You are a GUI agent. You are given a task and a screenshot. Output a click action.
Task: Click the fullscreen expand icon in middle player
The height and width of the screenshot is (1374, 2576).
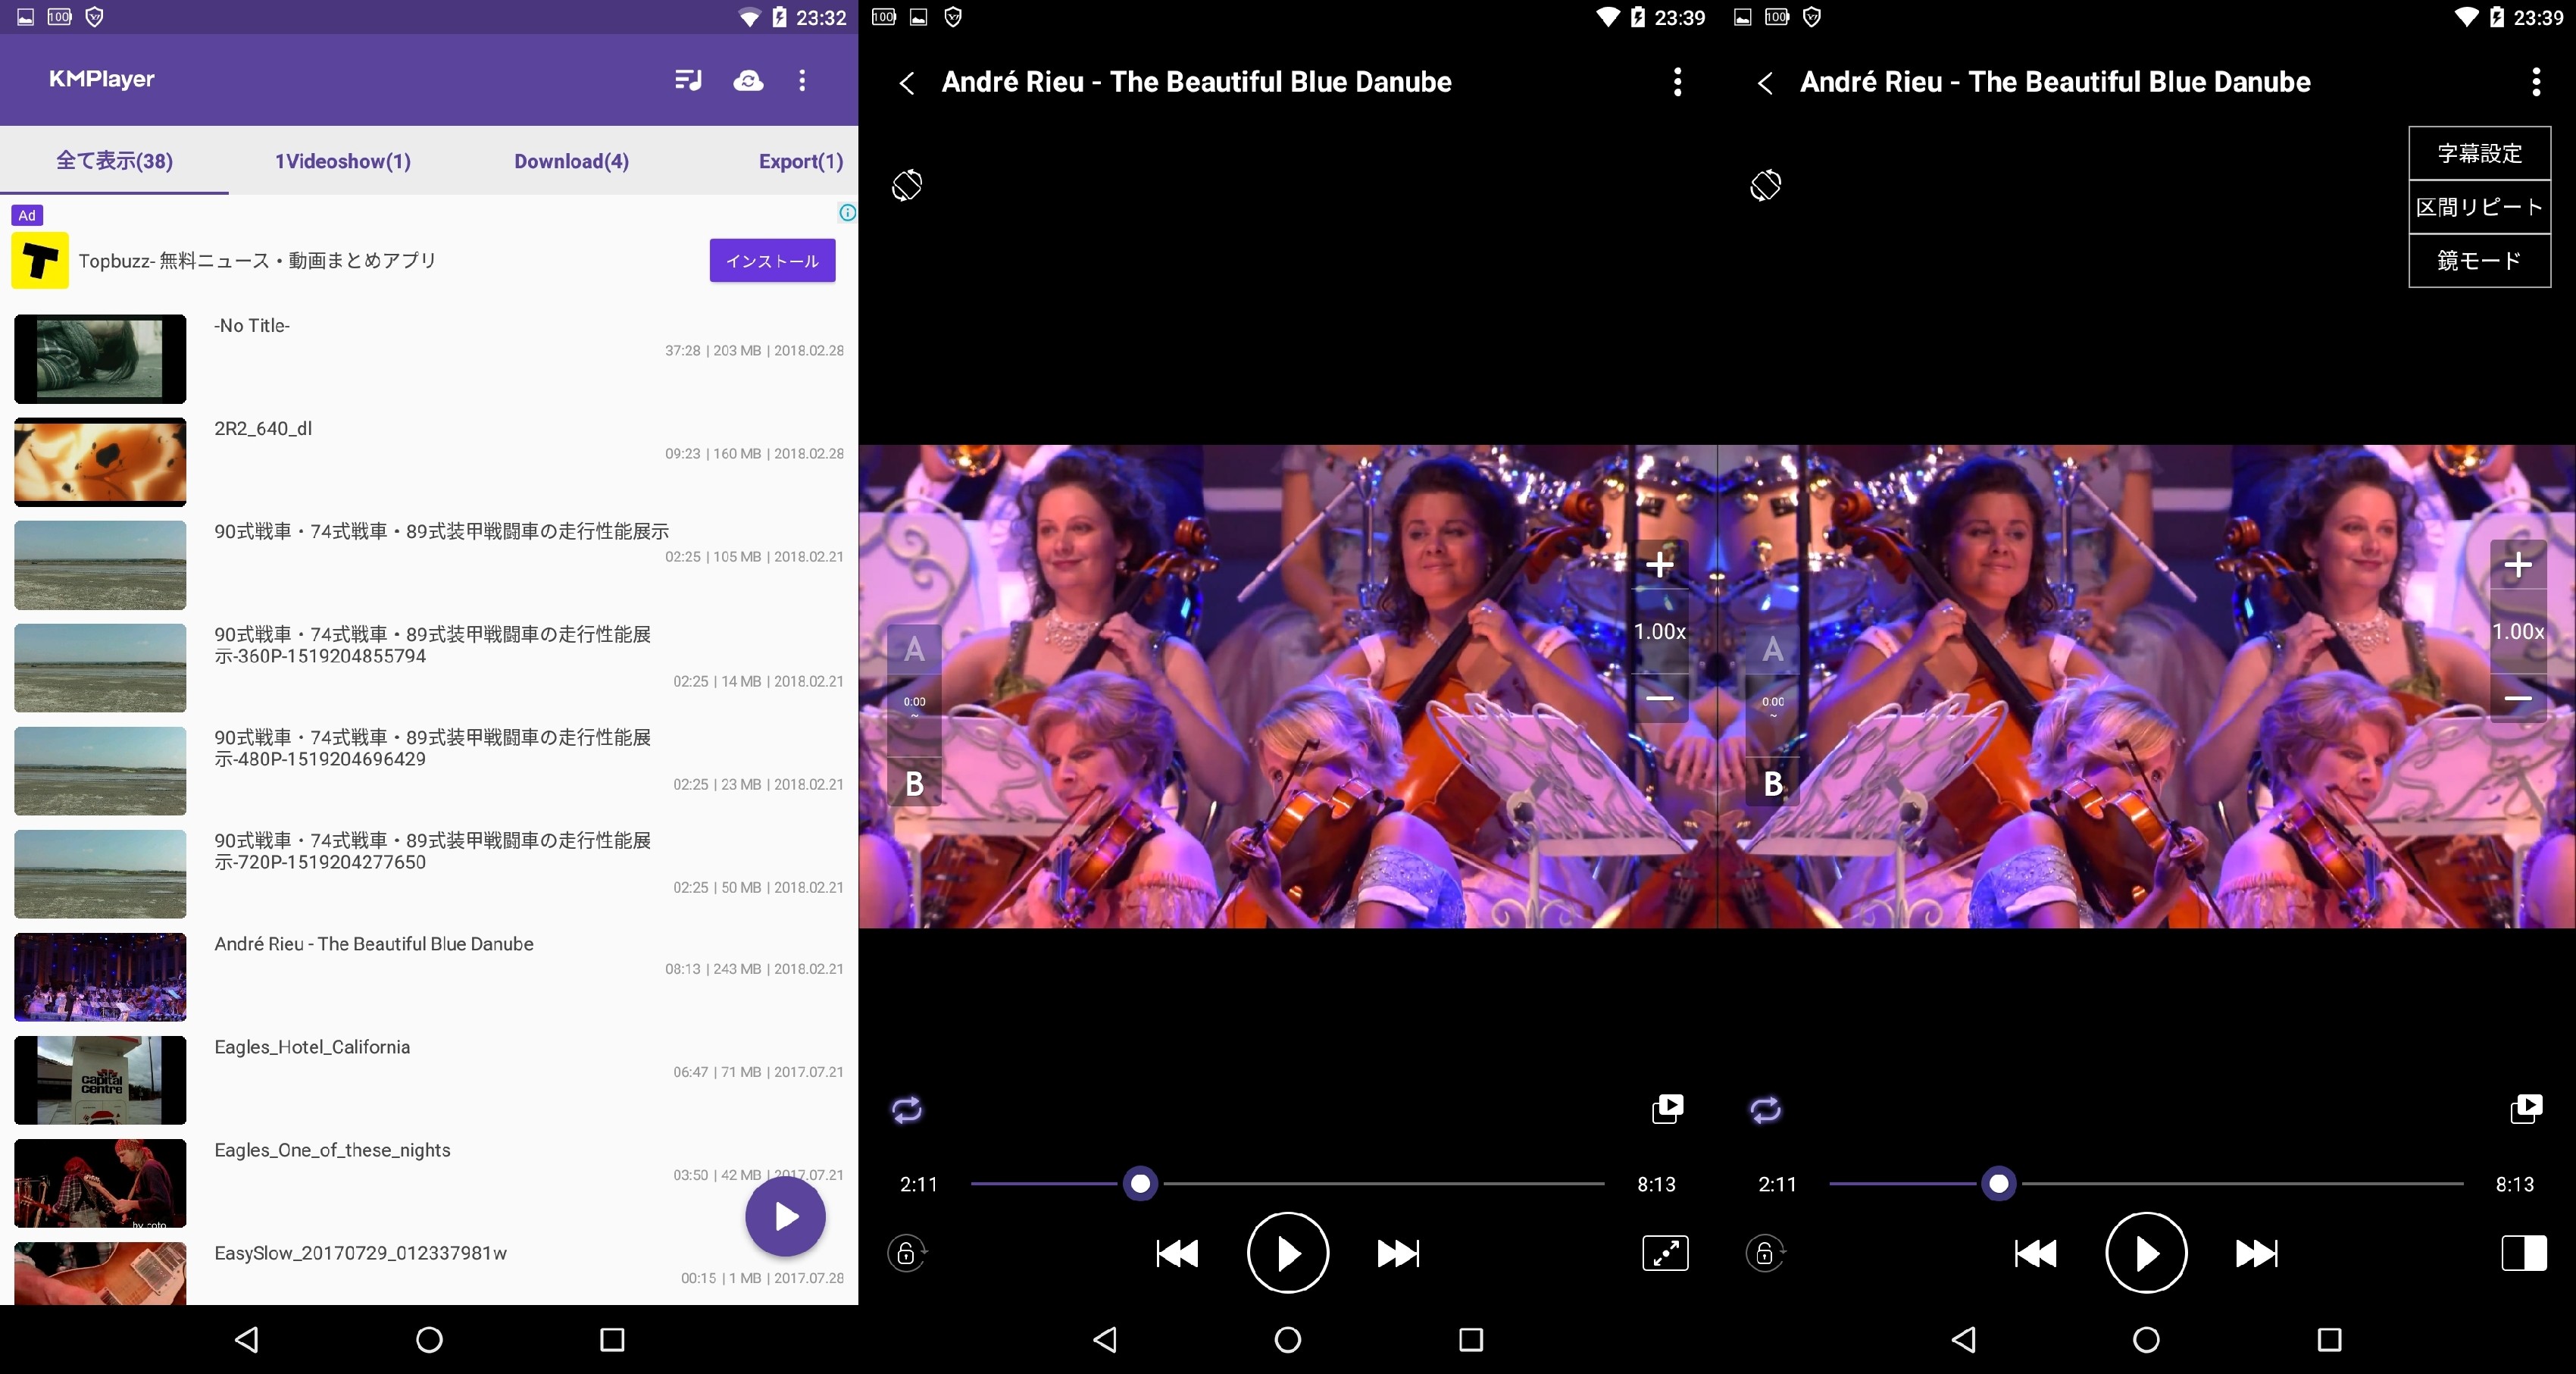pos(1665,1253)
